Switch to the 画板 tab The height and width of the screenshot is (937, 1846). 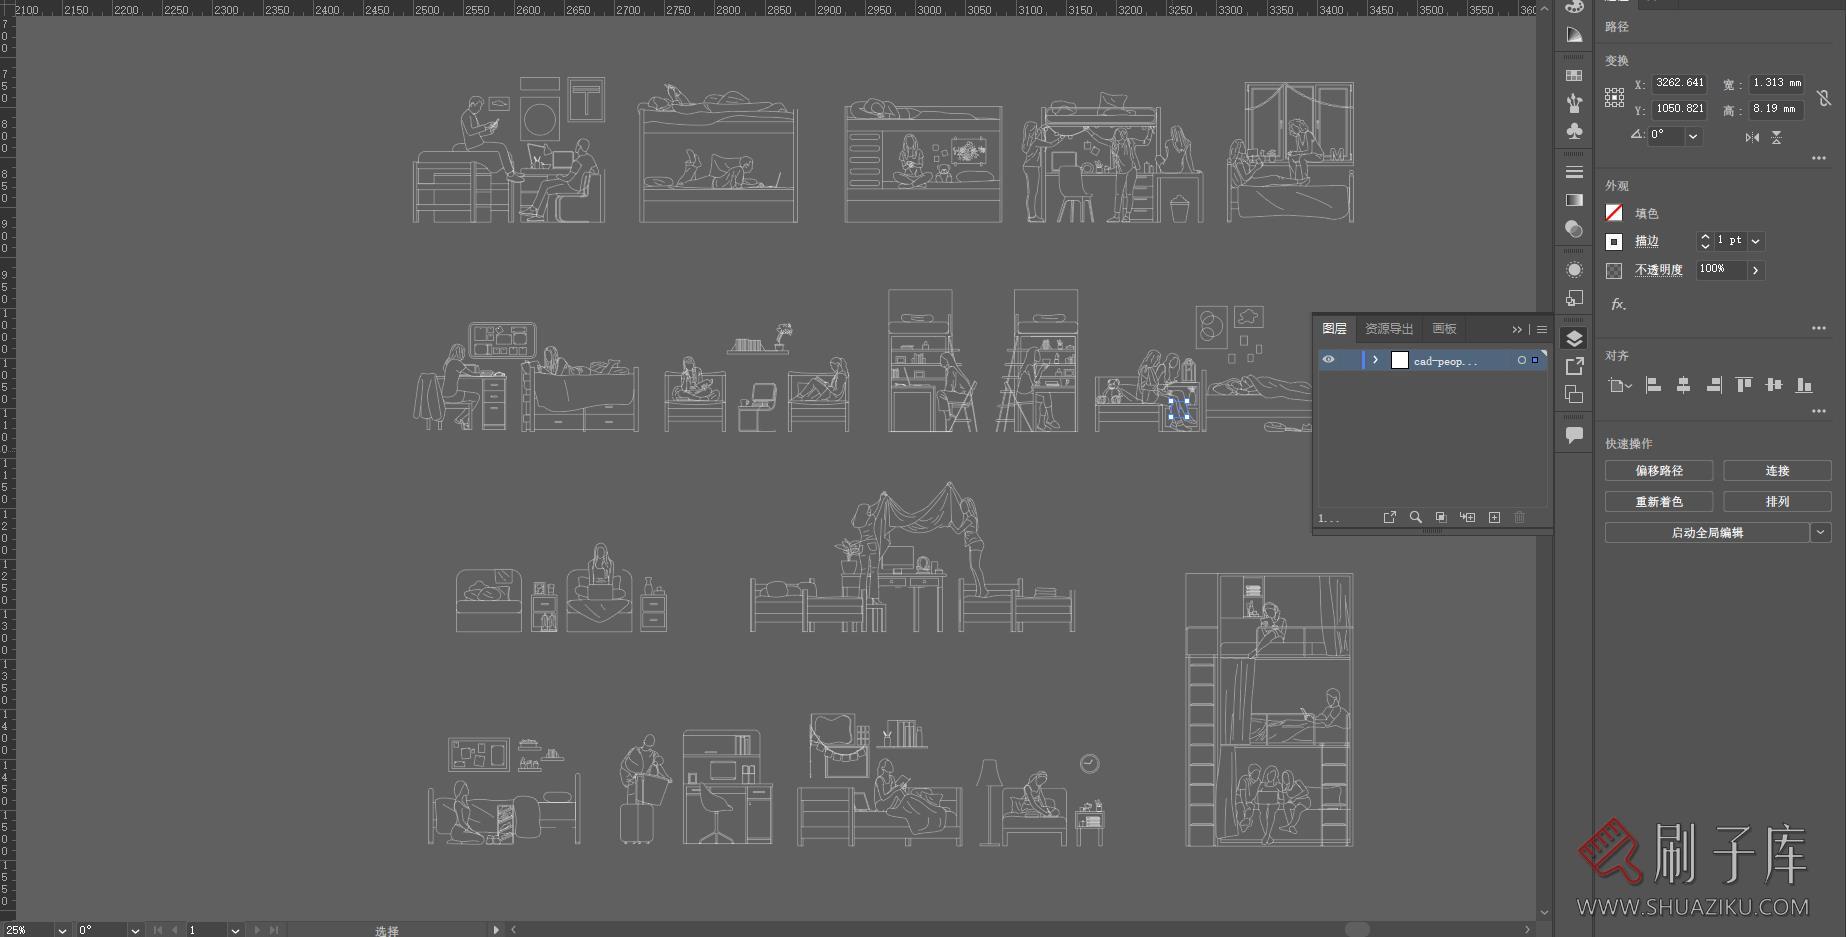1444,329
